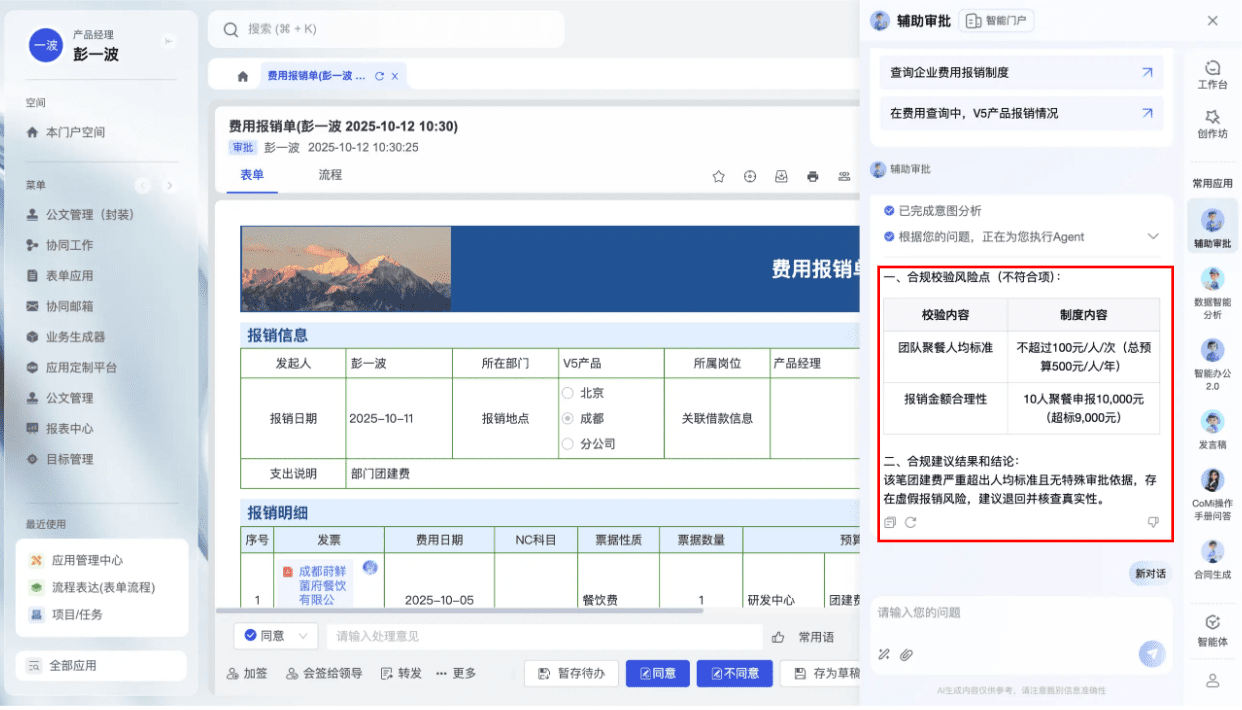Click the blue icon beside the invoice attachment
This screenshot has height=710, width=1242.
[370, 568]
